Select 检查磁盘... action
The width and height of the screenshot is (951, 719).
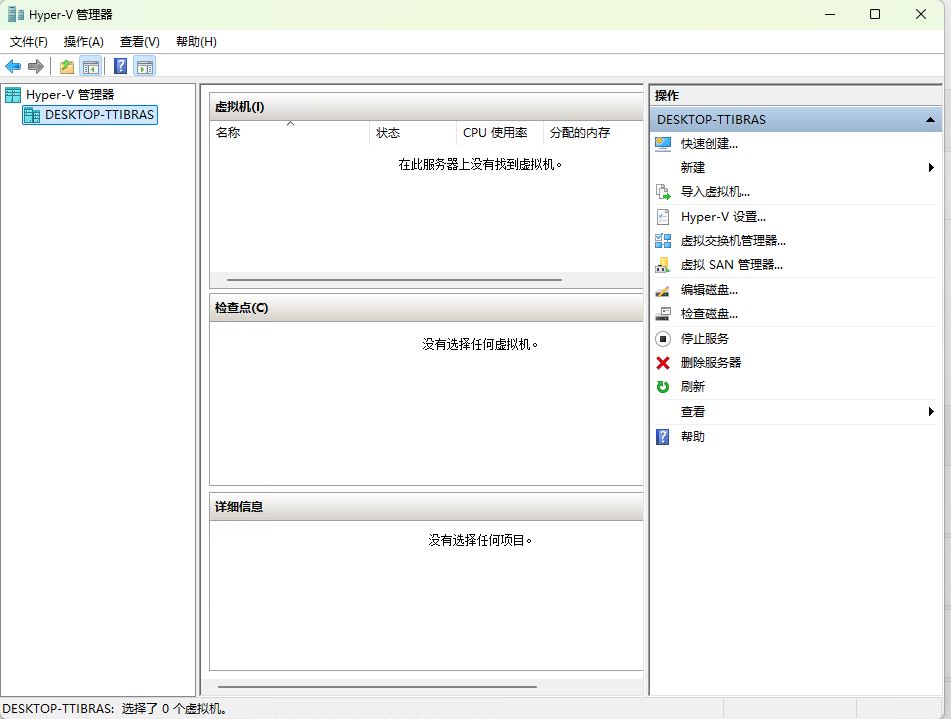point(709,314)
